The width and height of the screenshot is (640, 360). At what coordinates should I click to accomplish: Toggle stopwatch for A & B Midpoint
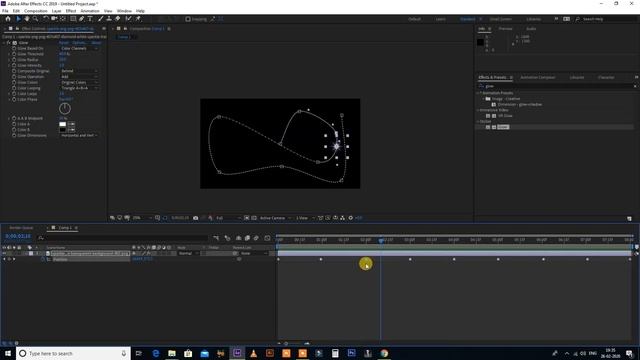14,118
